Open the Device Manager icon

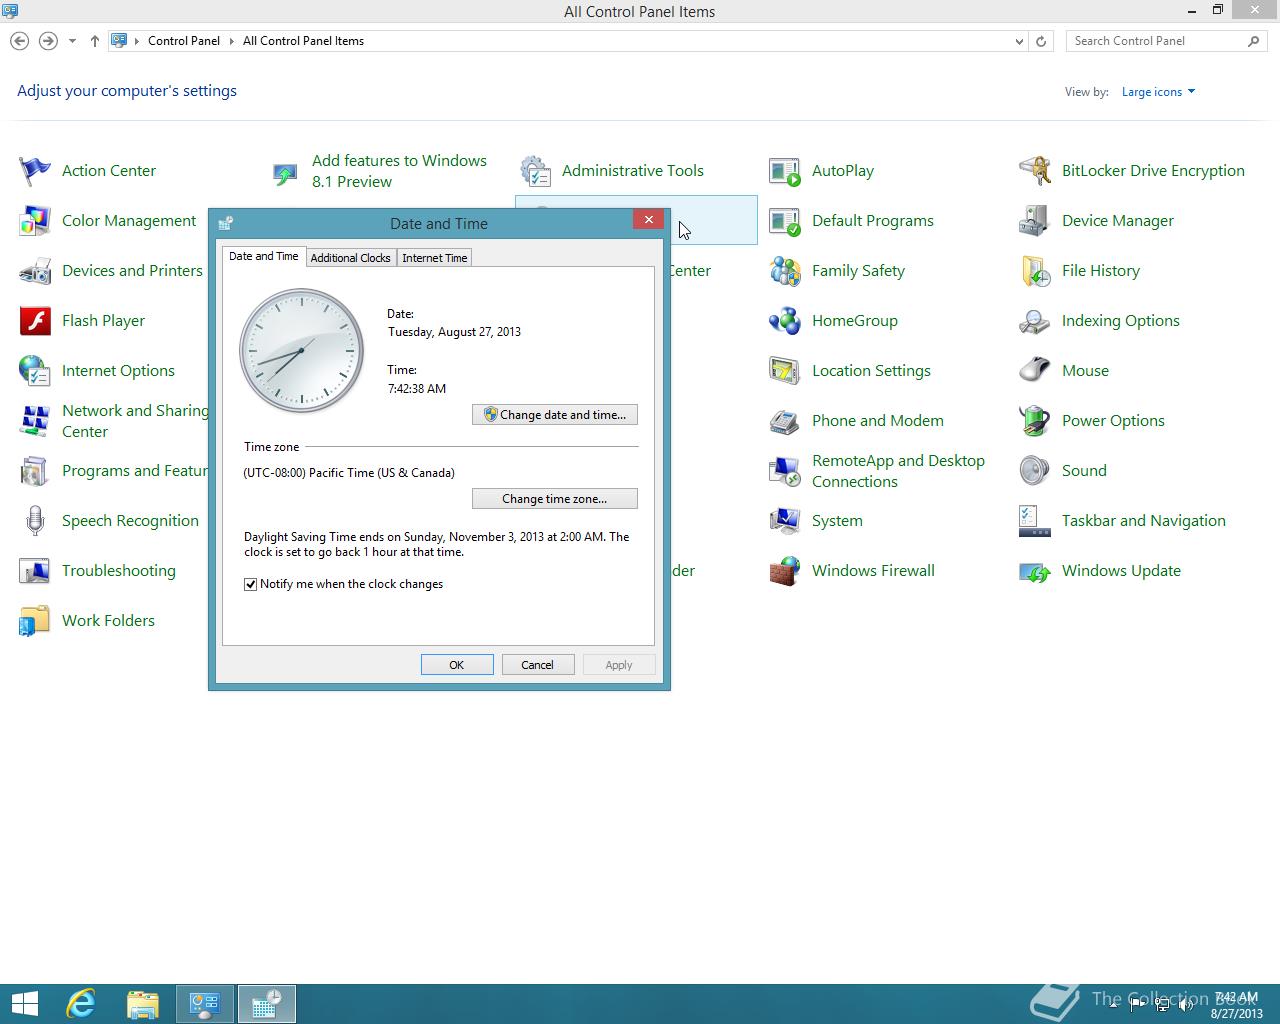pos(1035,221)
